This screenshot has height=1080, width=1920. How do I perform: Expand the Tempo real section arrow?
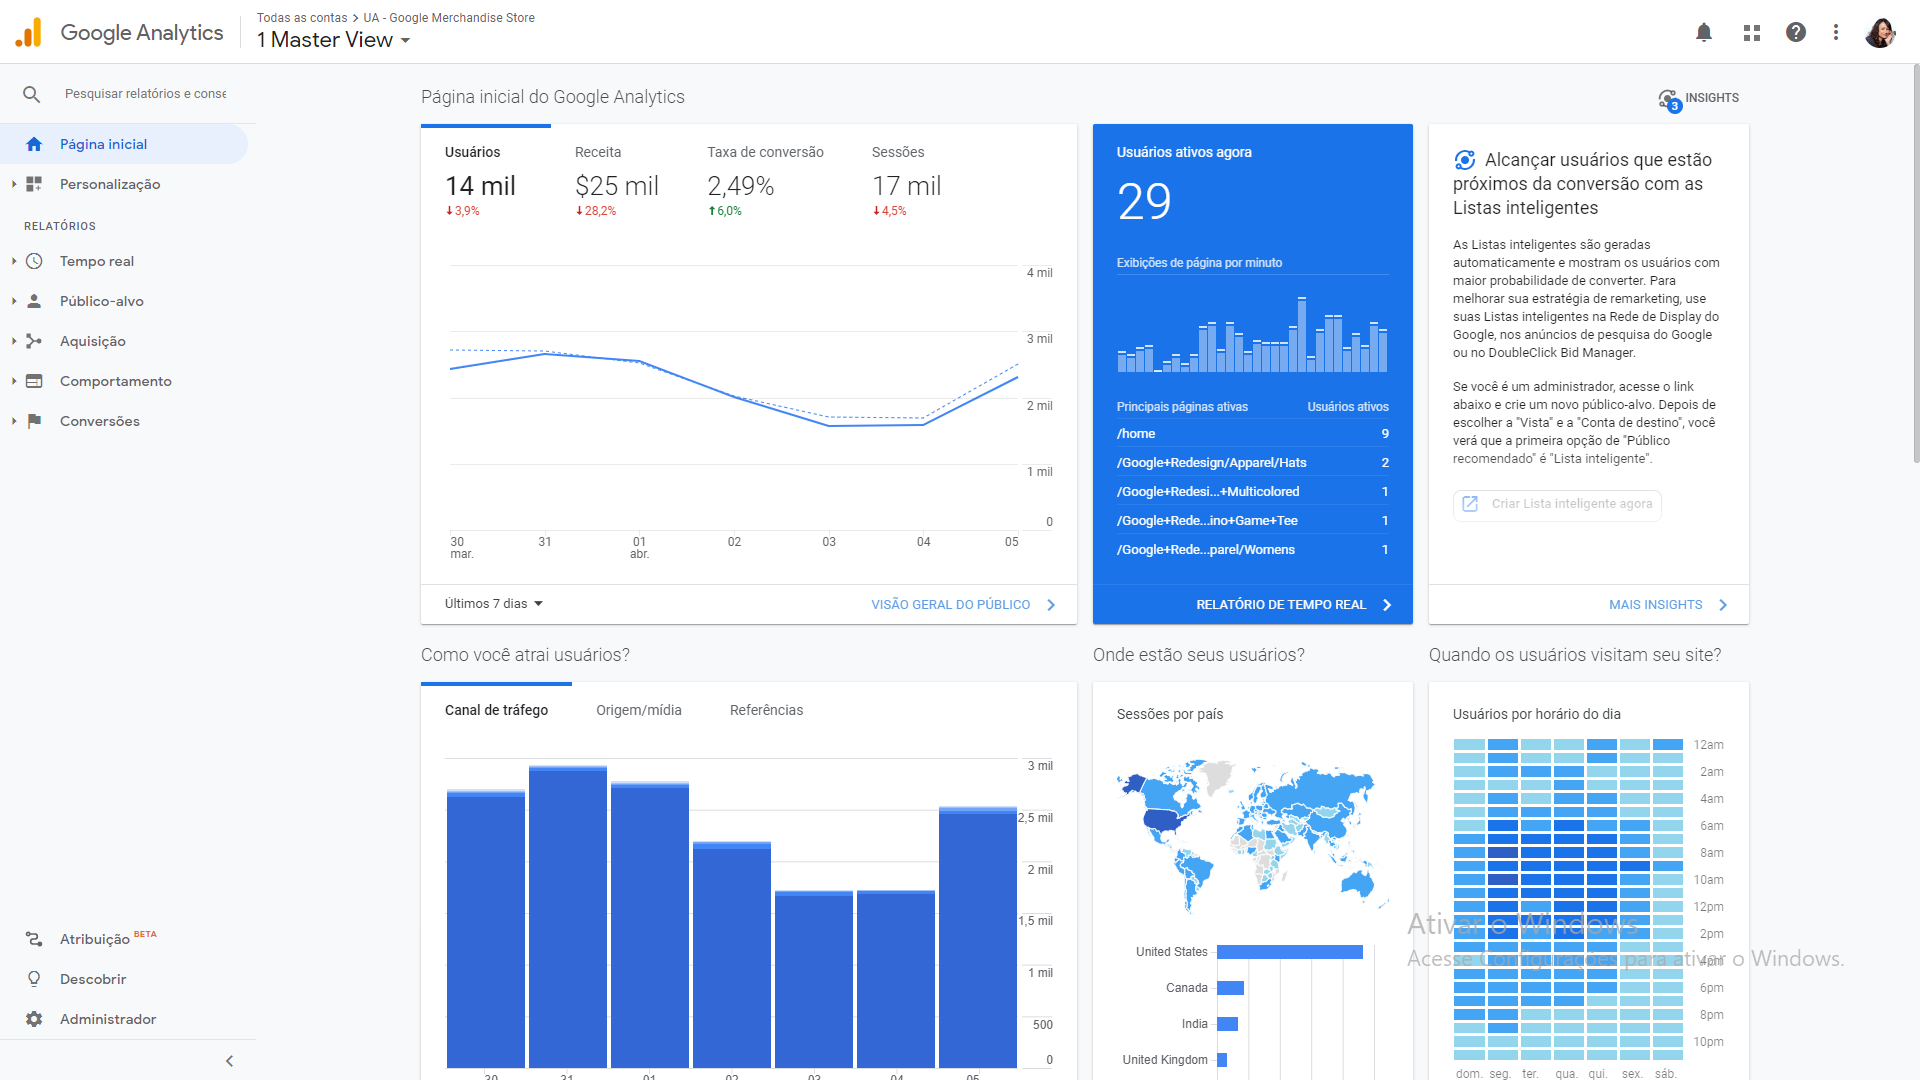click(x=14, y=261)
